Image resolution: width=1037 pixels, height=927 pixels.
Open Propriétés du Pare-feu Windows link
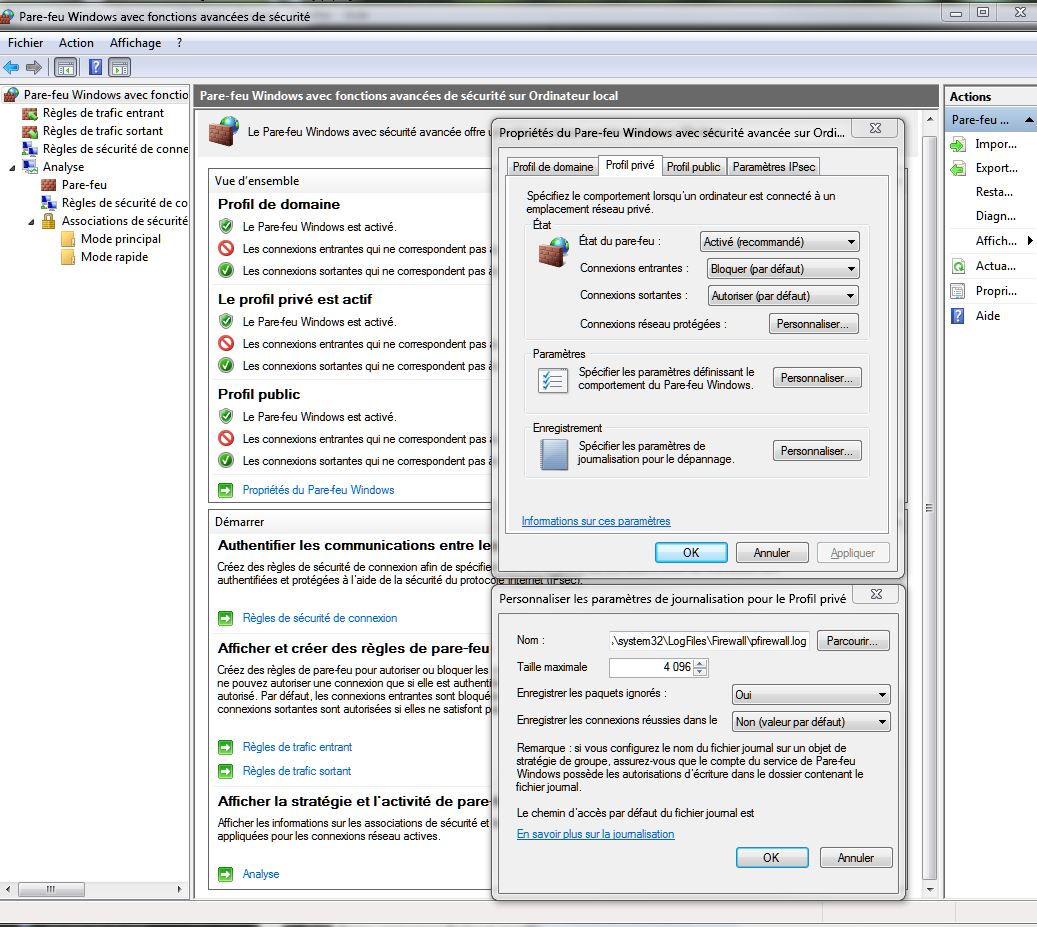tap(318, 490)
